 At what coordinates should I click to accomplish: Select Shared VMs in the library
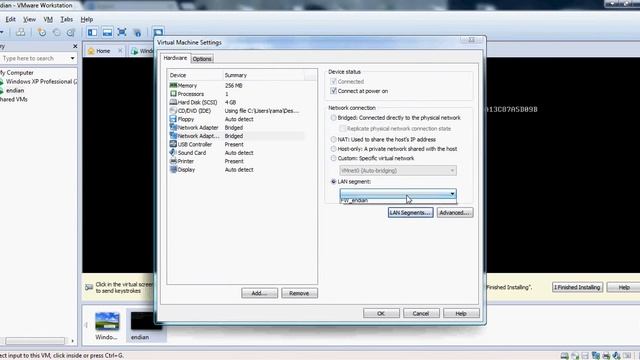pos(13,99)
